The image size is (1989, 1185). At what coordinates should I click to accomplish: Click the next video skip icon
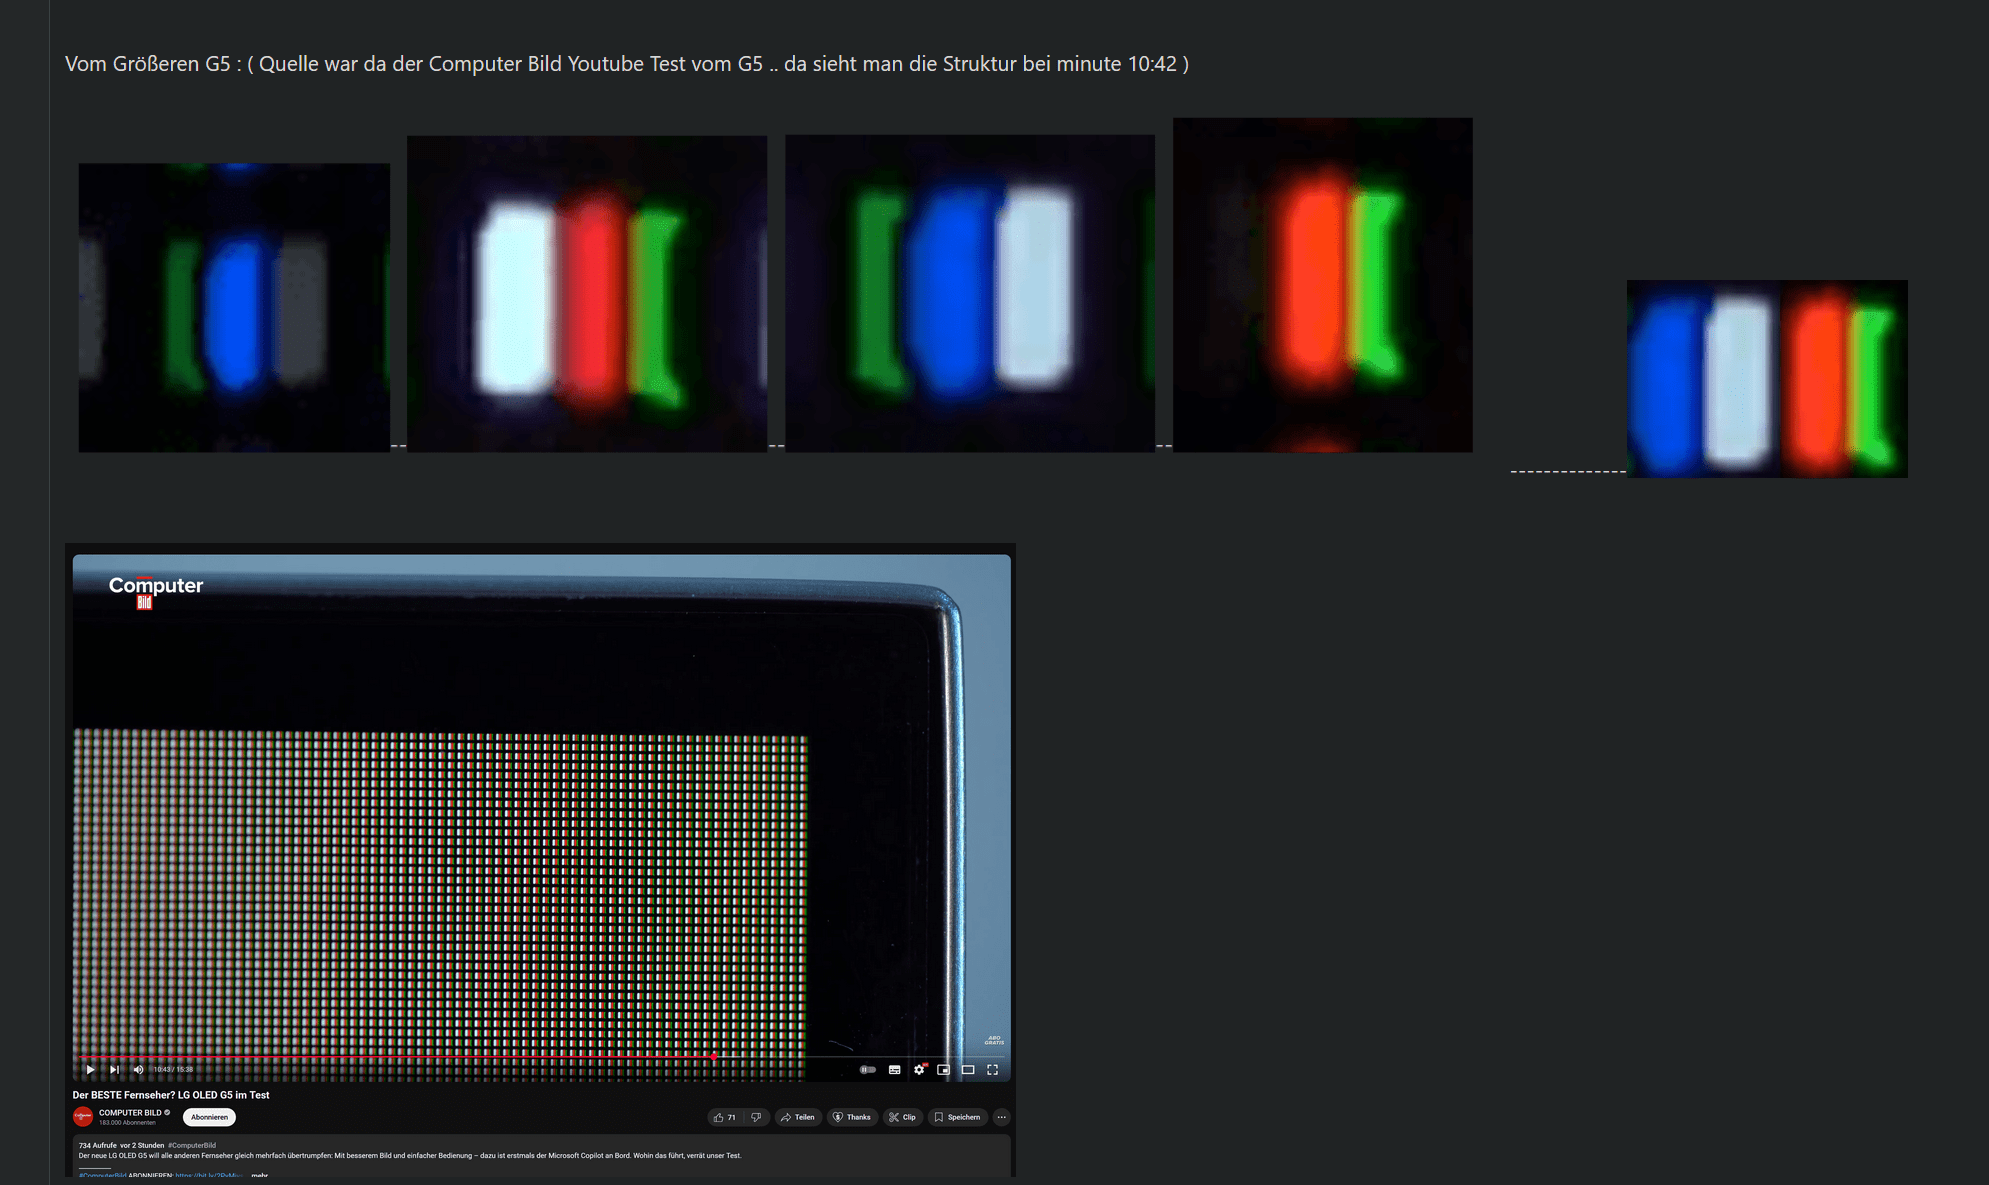click(x=114, y=1070)
